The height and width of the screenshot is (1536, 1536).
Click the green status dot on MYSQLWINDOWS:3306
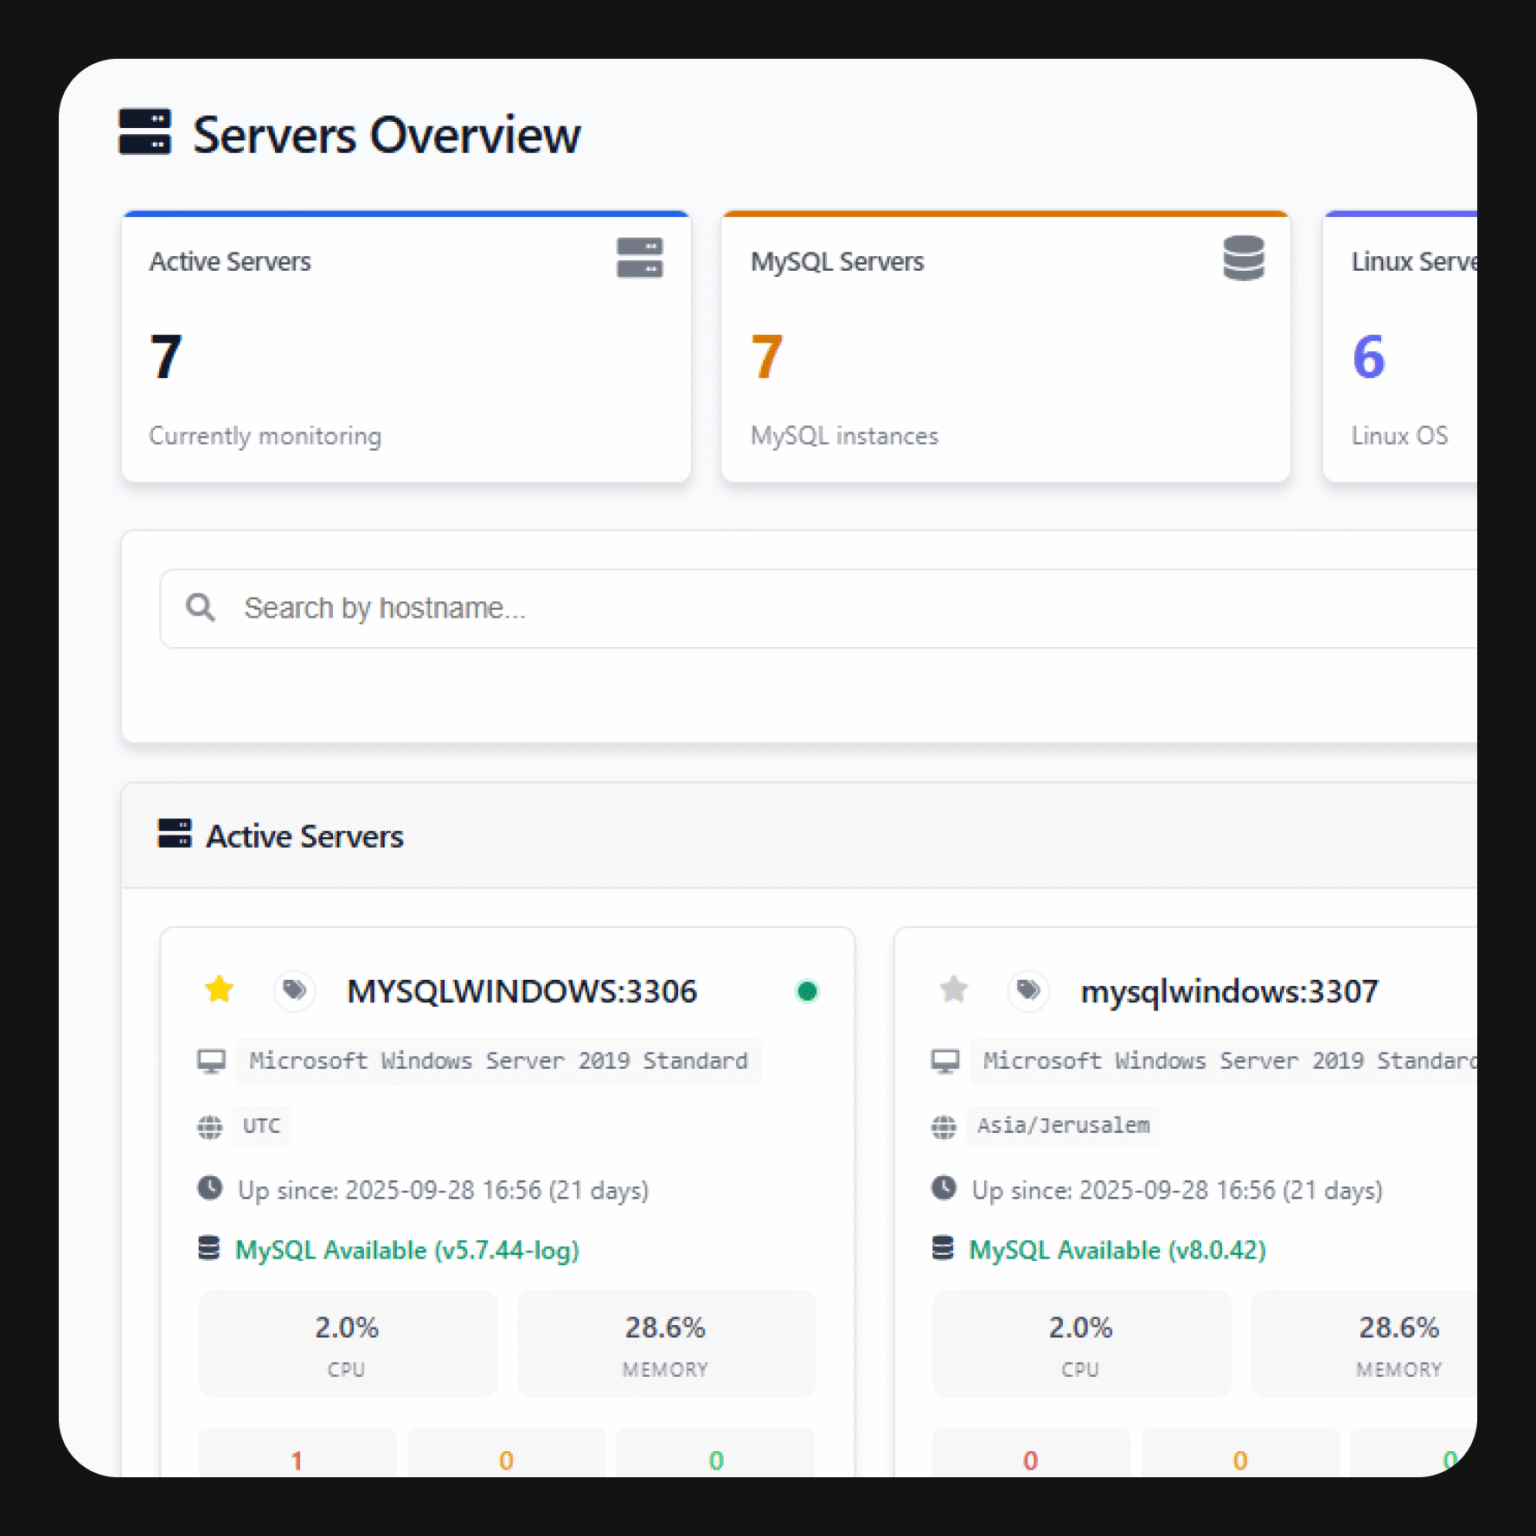pyautogui.click(x=807, y=991)
